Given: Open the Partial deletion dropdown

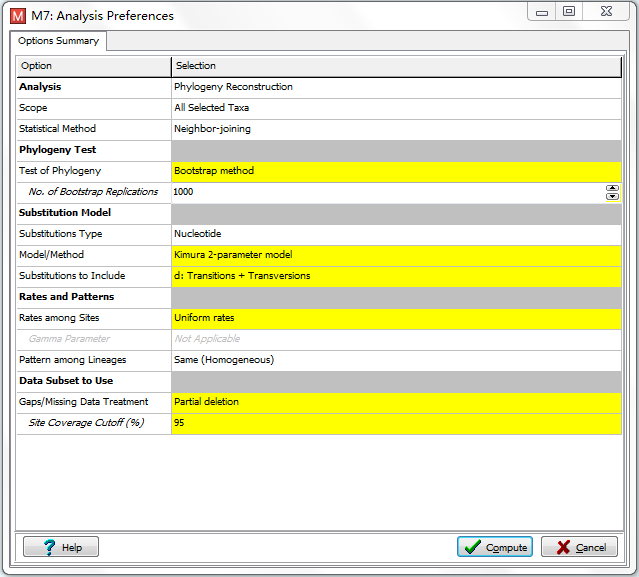Looking at the screenshot, I should (396, 402).
